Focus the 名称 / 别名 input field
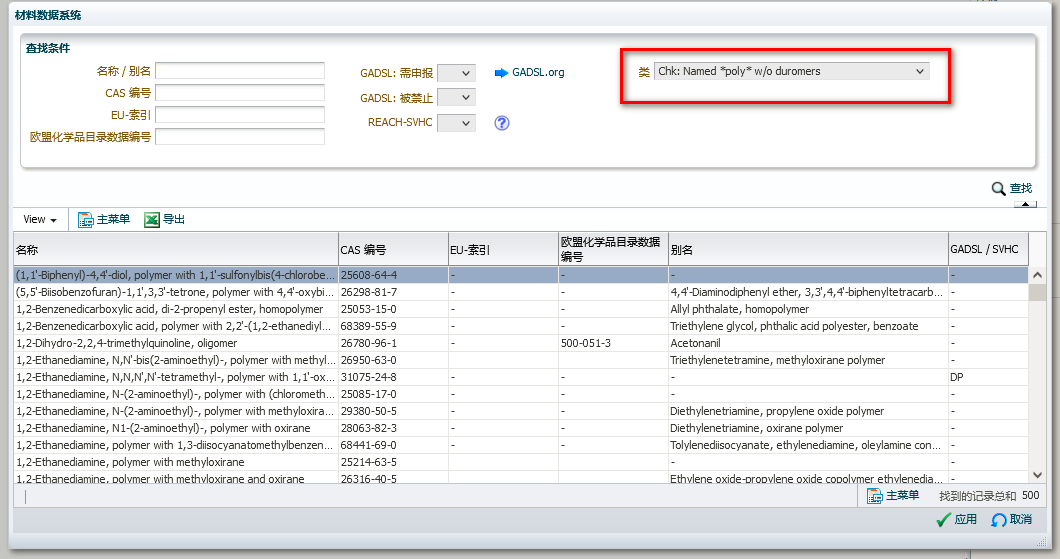 coord(240,71)
